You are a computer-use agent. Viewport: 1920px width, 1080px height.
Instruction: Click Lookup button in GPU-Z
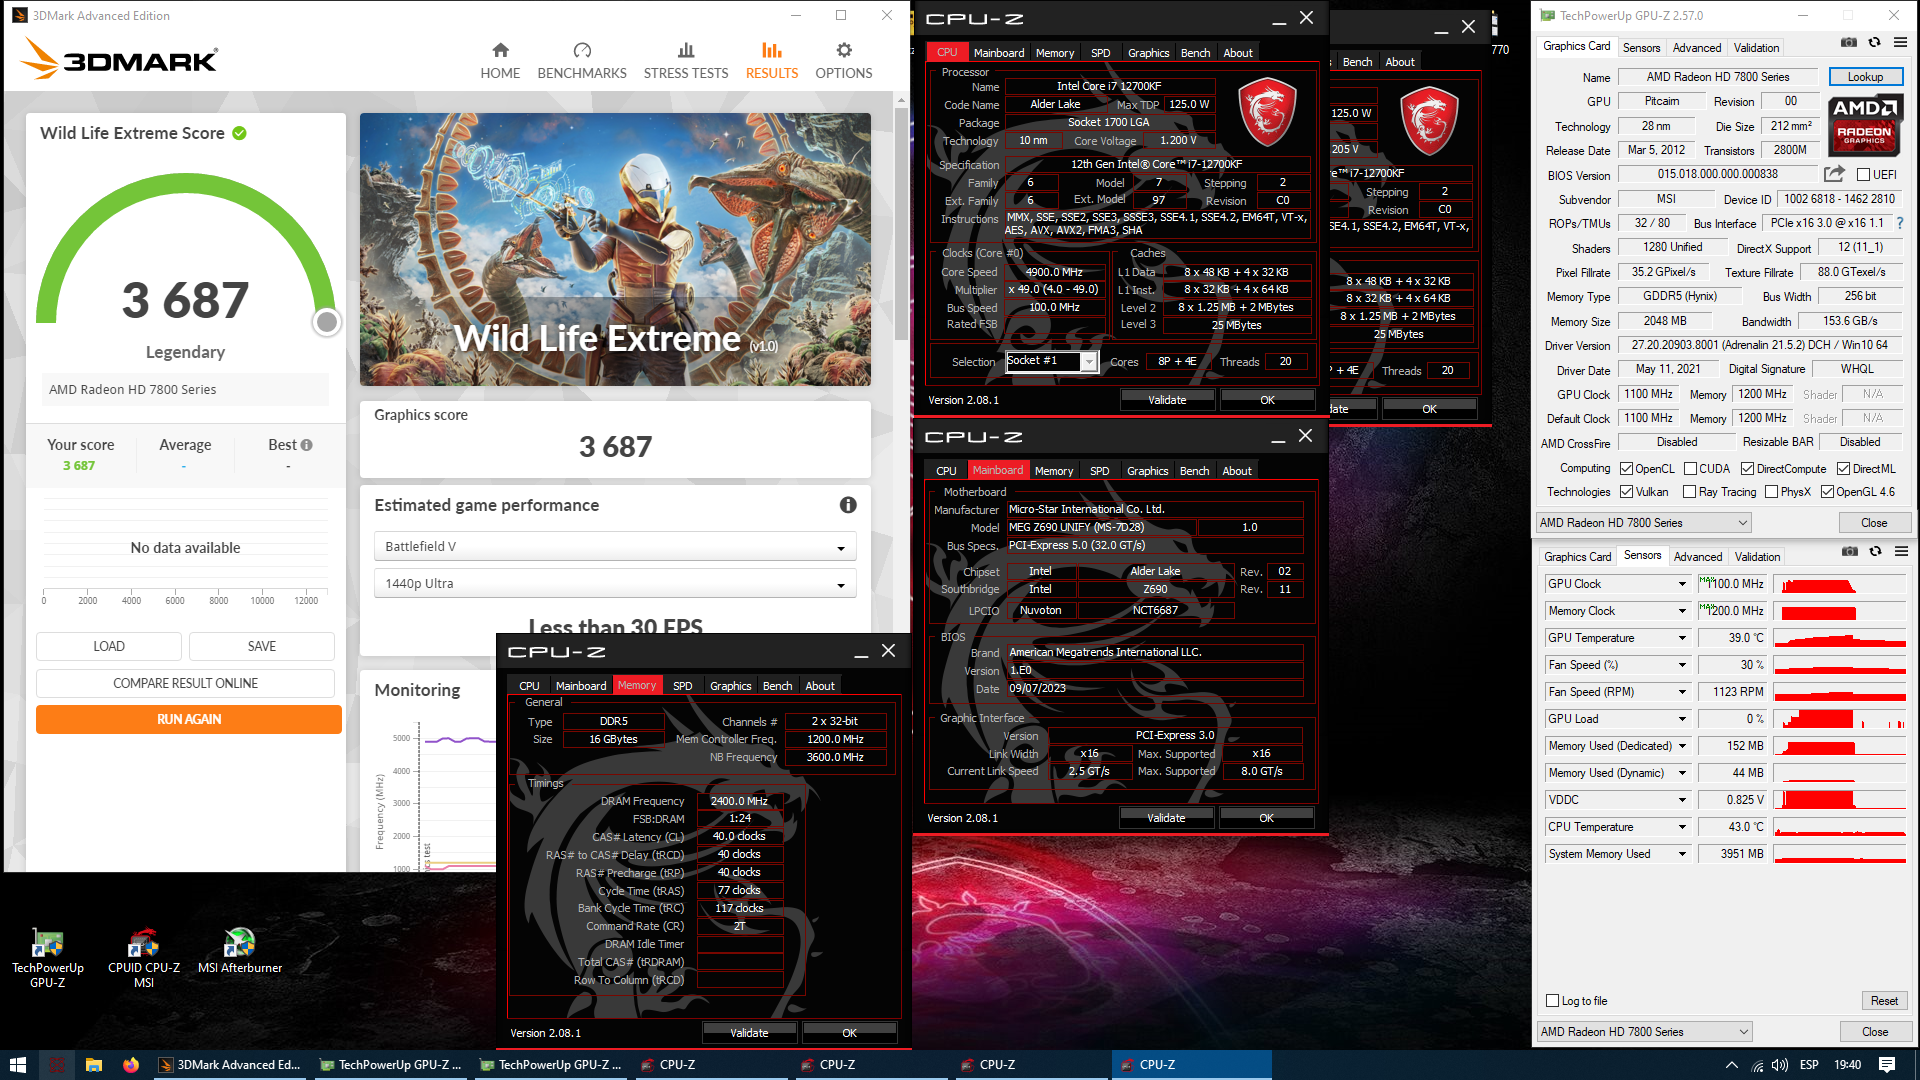[x=1865, y=77]
